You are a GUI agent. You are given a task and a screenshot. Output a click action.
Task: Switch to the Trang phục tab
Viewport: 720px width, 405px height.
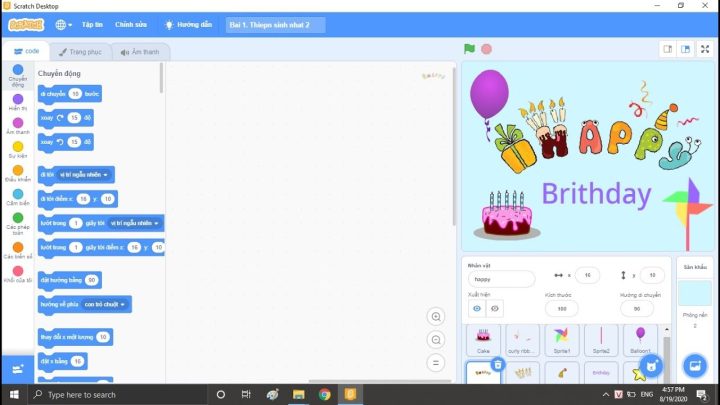(x=79, y=52)
